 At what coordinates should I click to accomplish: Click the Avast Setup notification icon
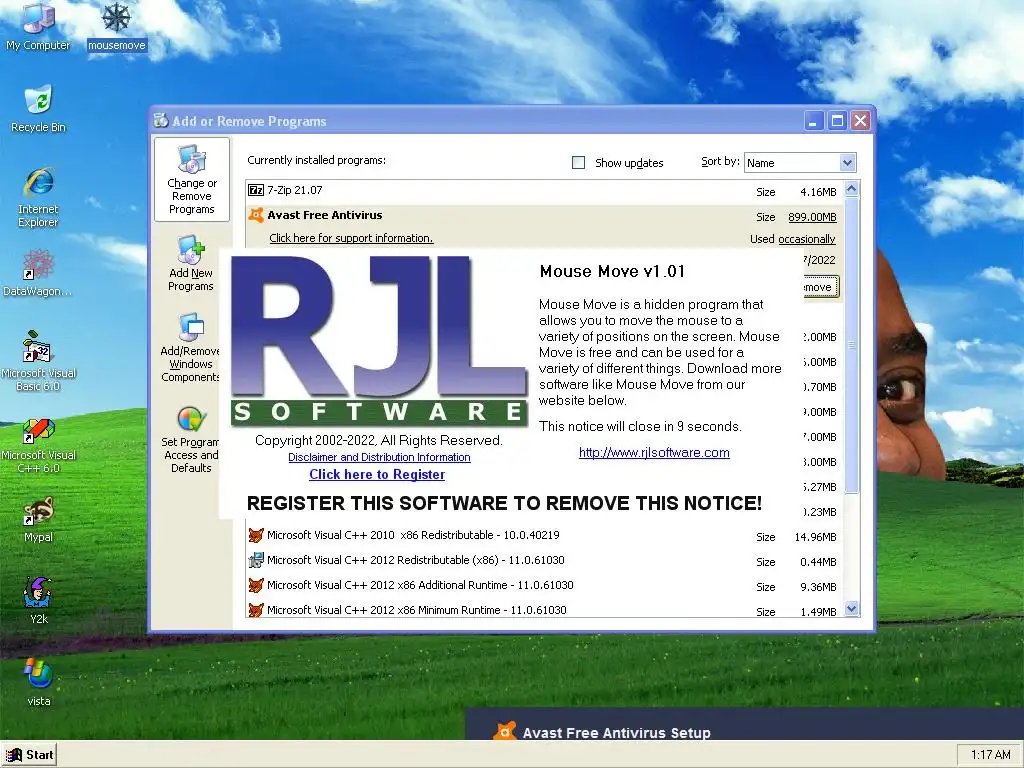tap(505, 731)
